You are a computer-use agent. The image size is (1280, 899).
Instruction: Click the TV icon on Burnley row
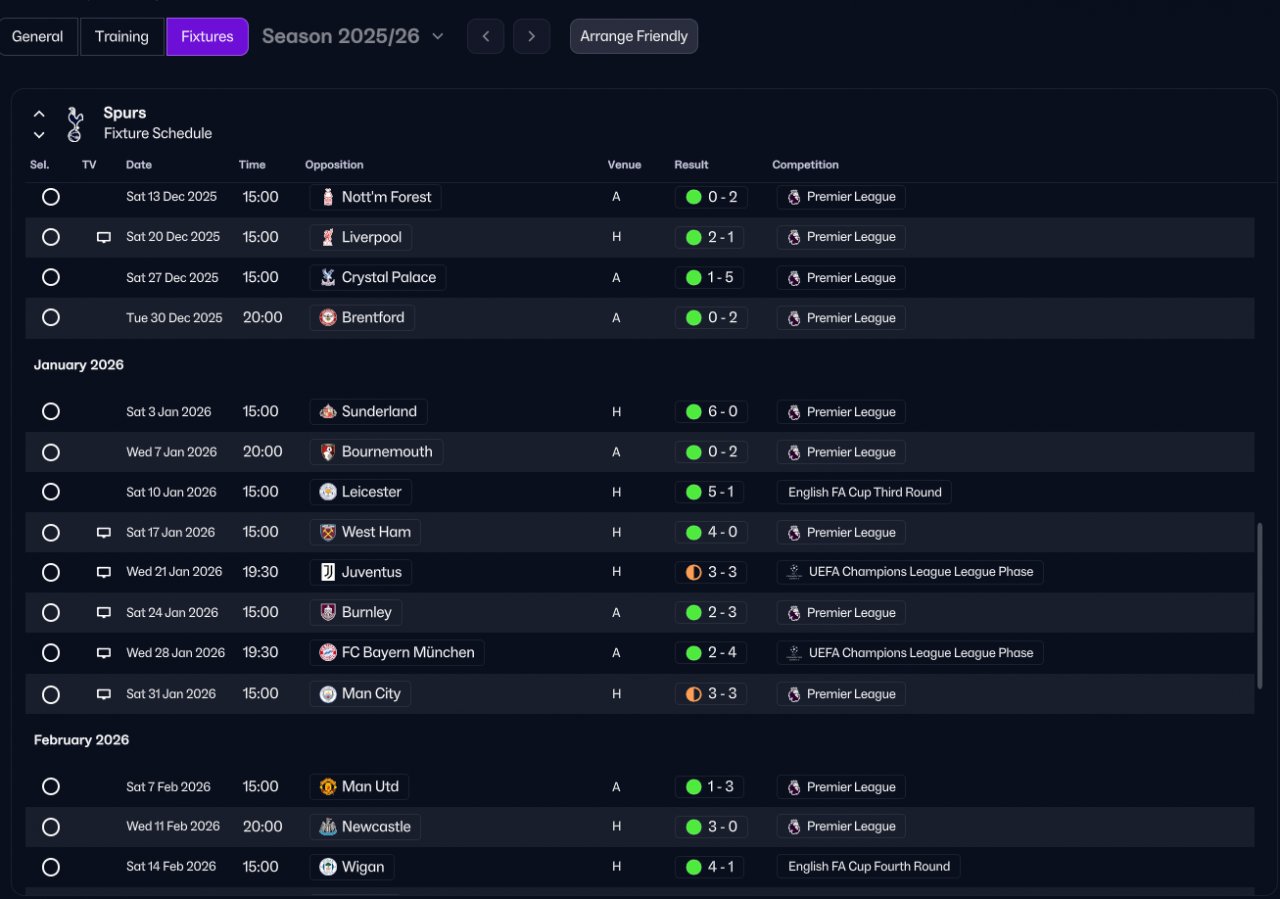pyautogui.click(x=103, y=613)
